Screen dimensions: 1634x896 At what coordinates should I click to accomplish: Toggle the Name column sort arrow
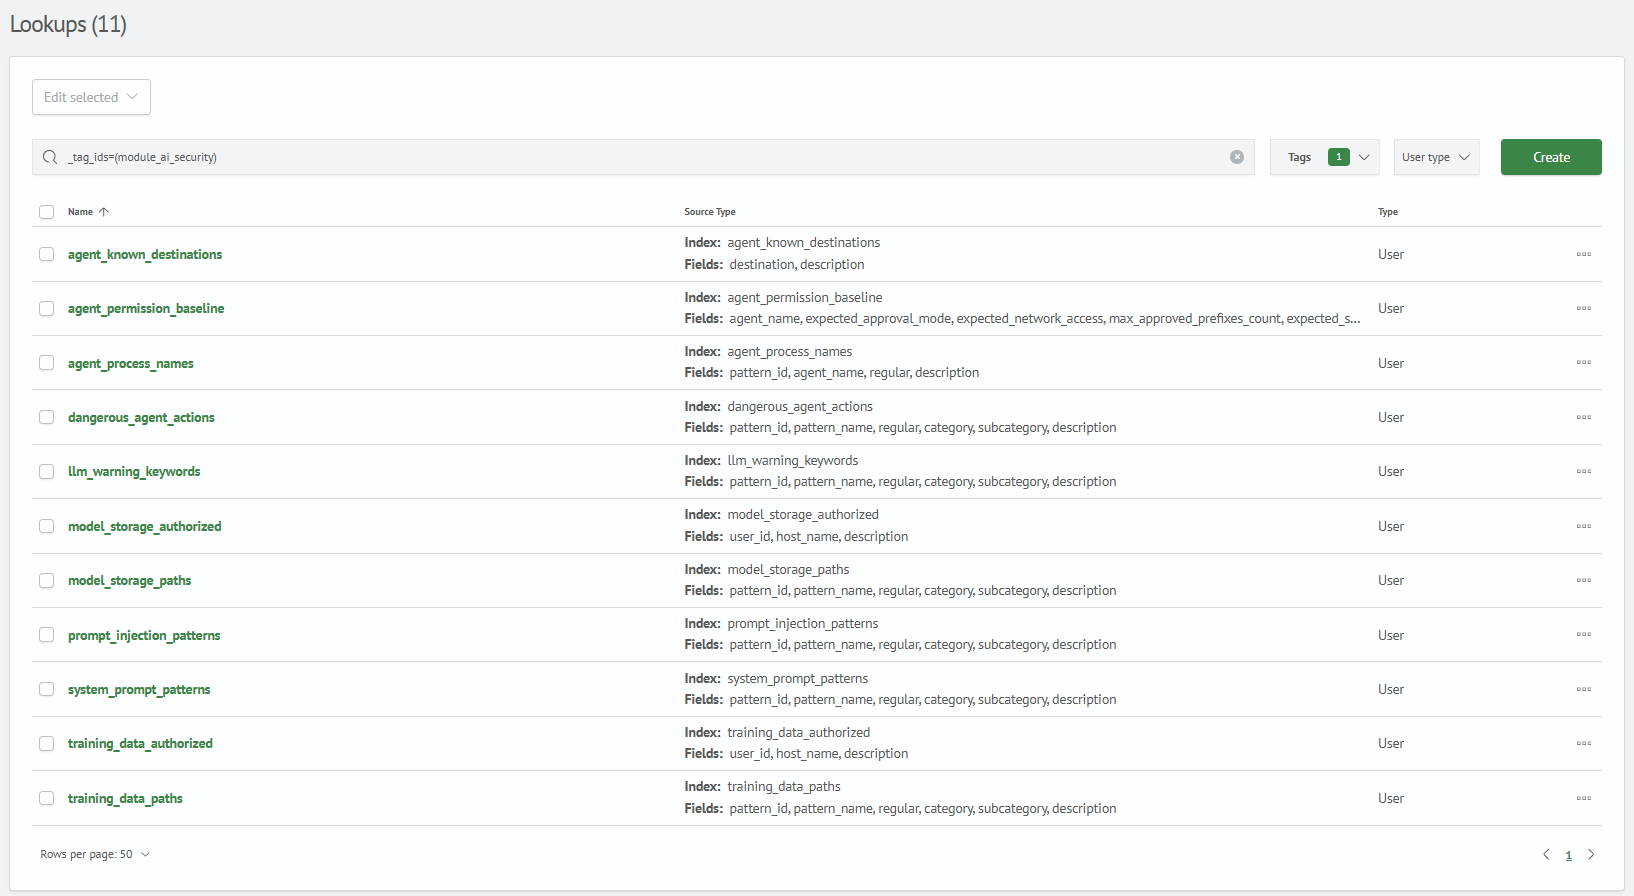[x=104, y=212]
